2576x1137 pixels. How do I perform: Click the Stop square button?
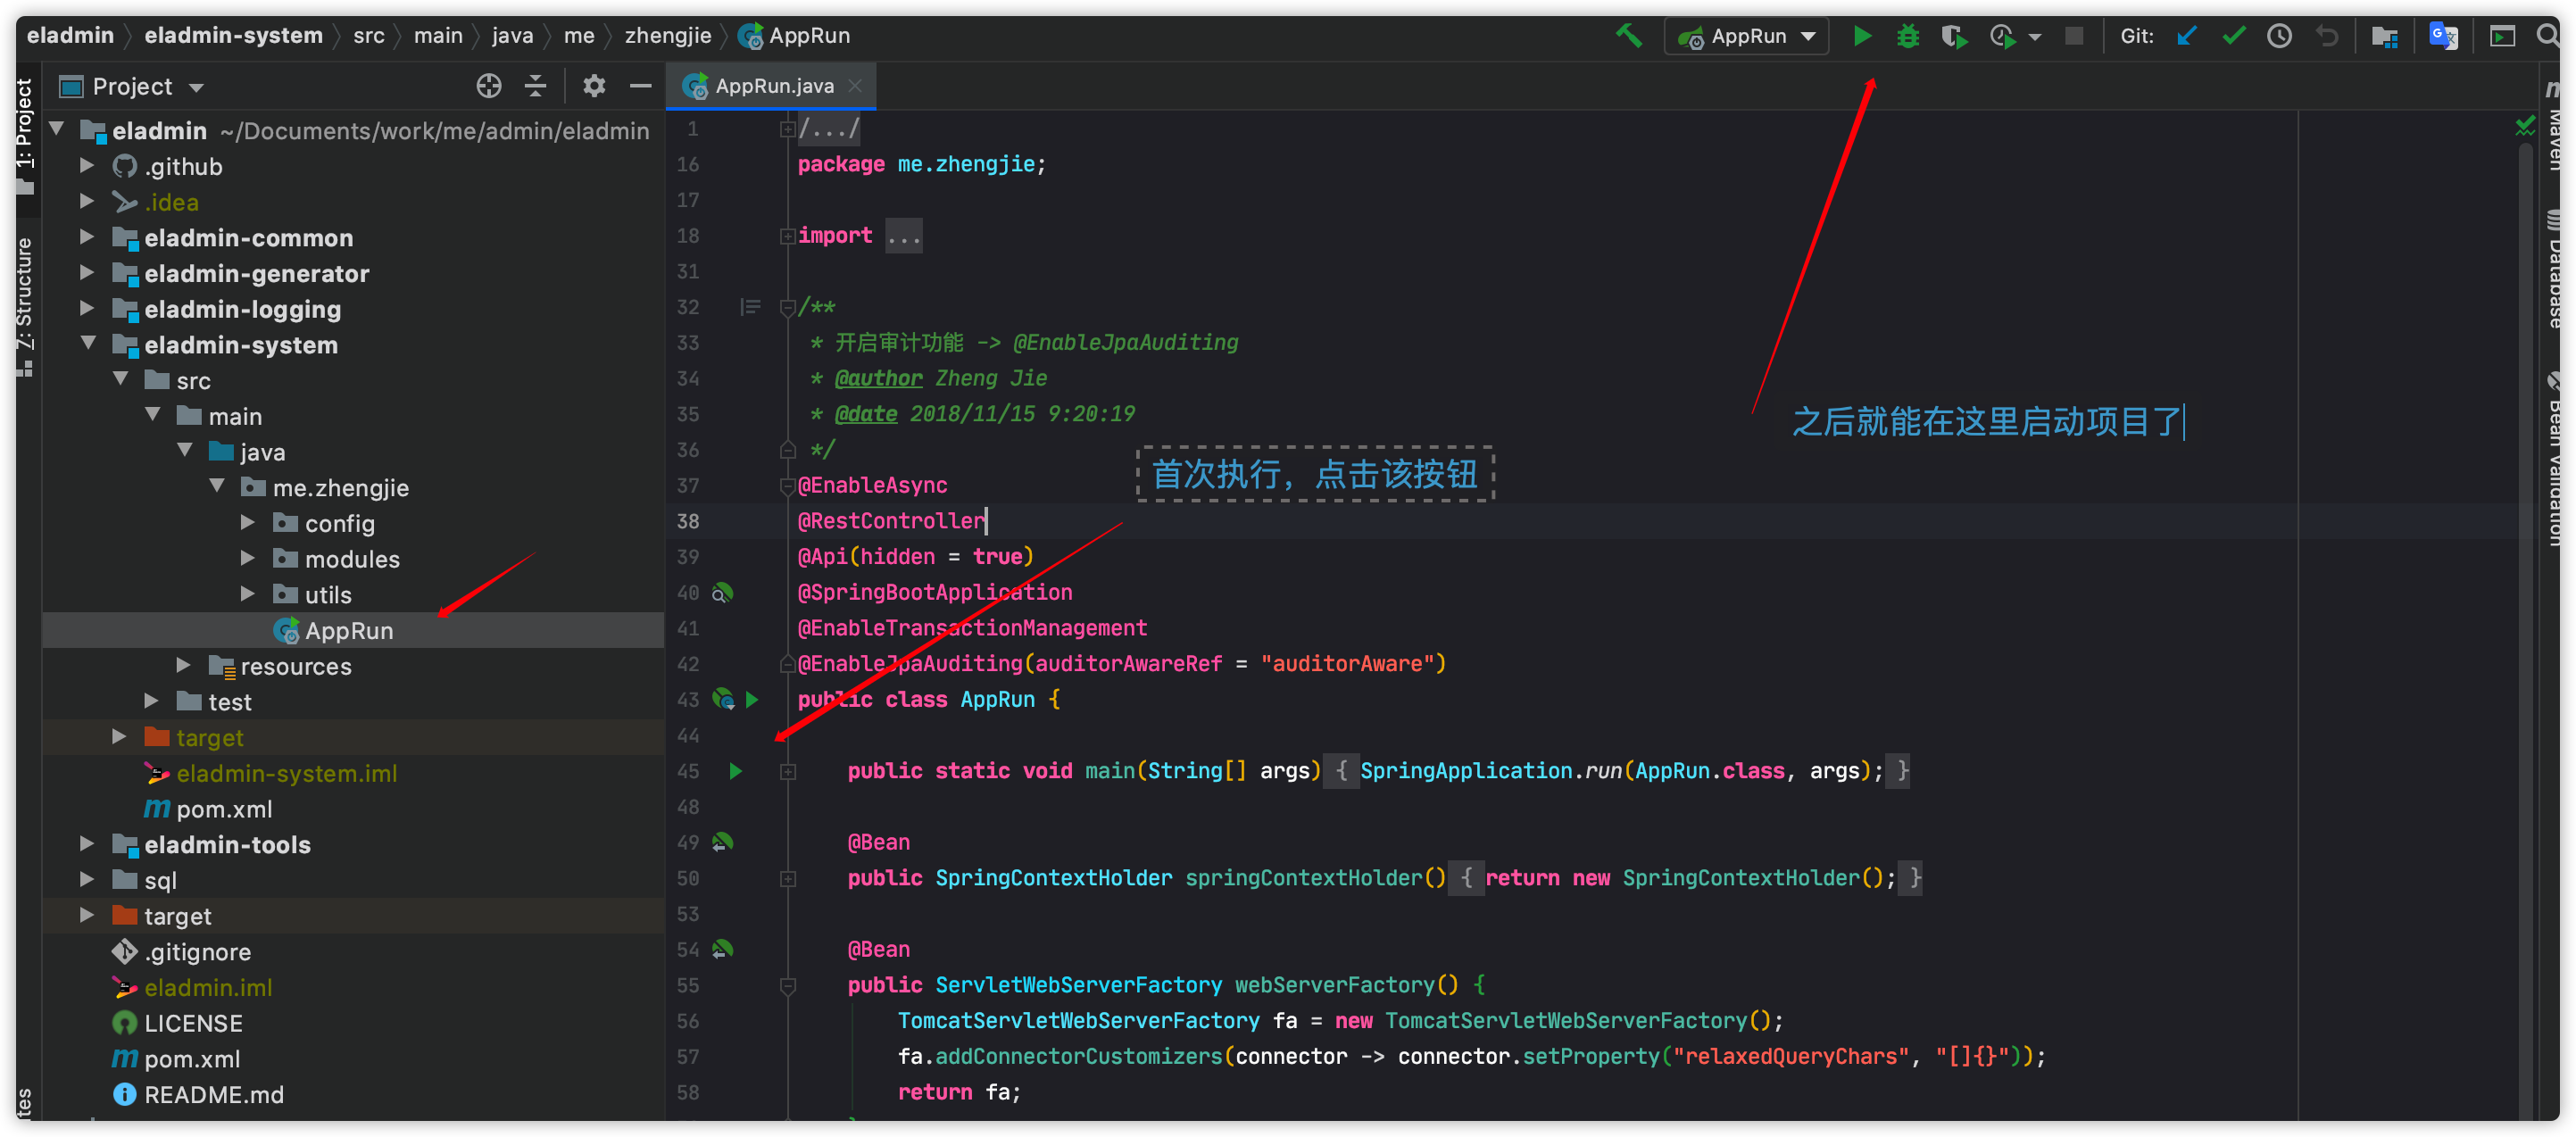click(2074, 36)
